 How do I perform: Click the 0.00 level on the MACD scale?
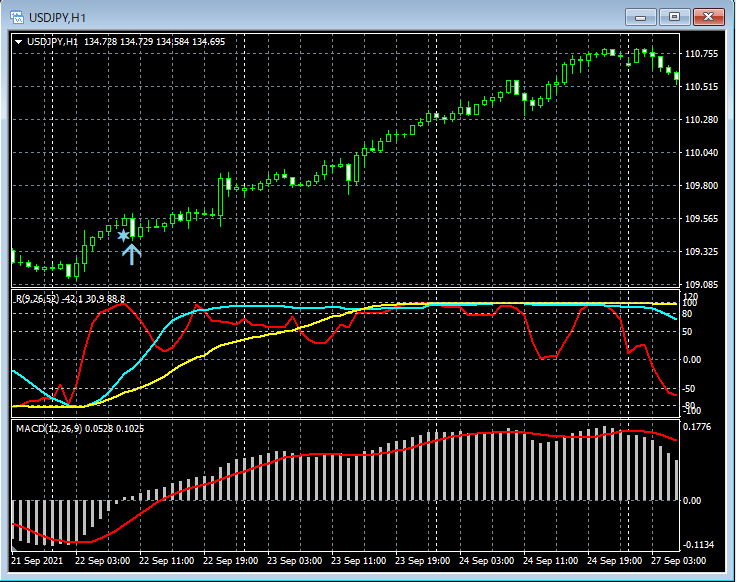coord(692,501)
